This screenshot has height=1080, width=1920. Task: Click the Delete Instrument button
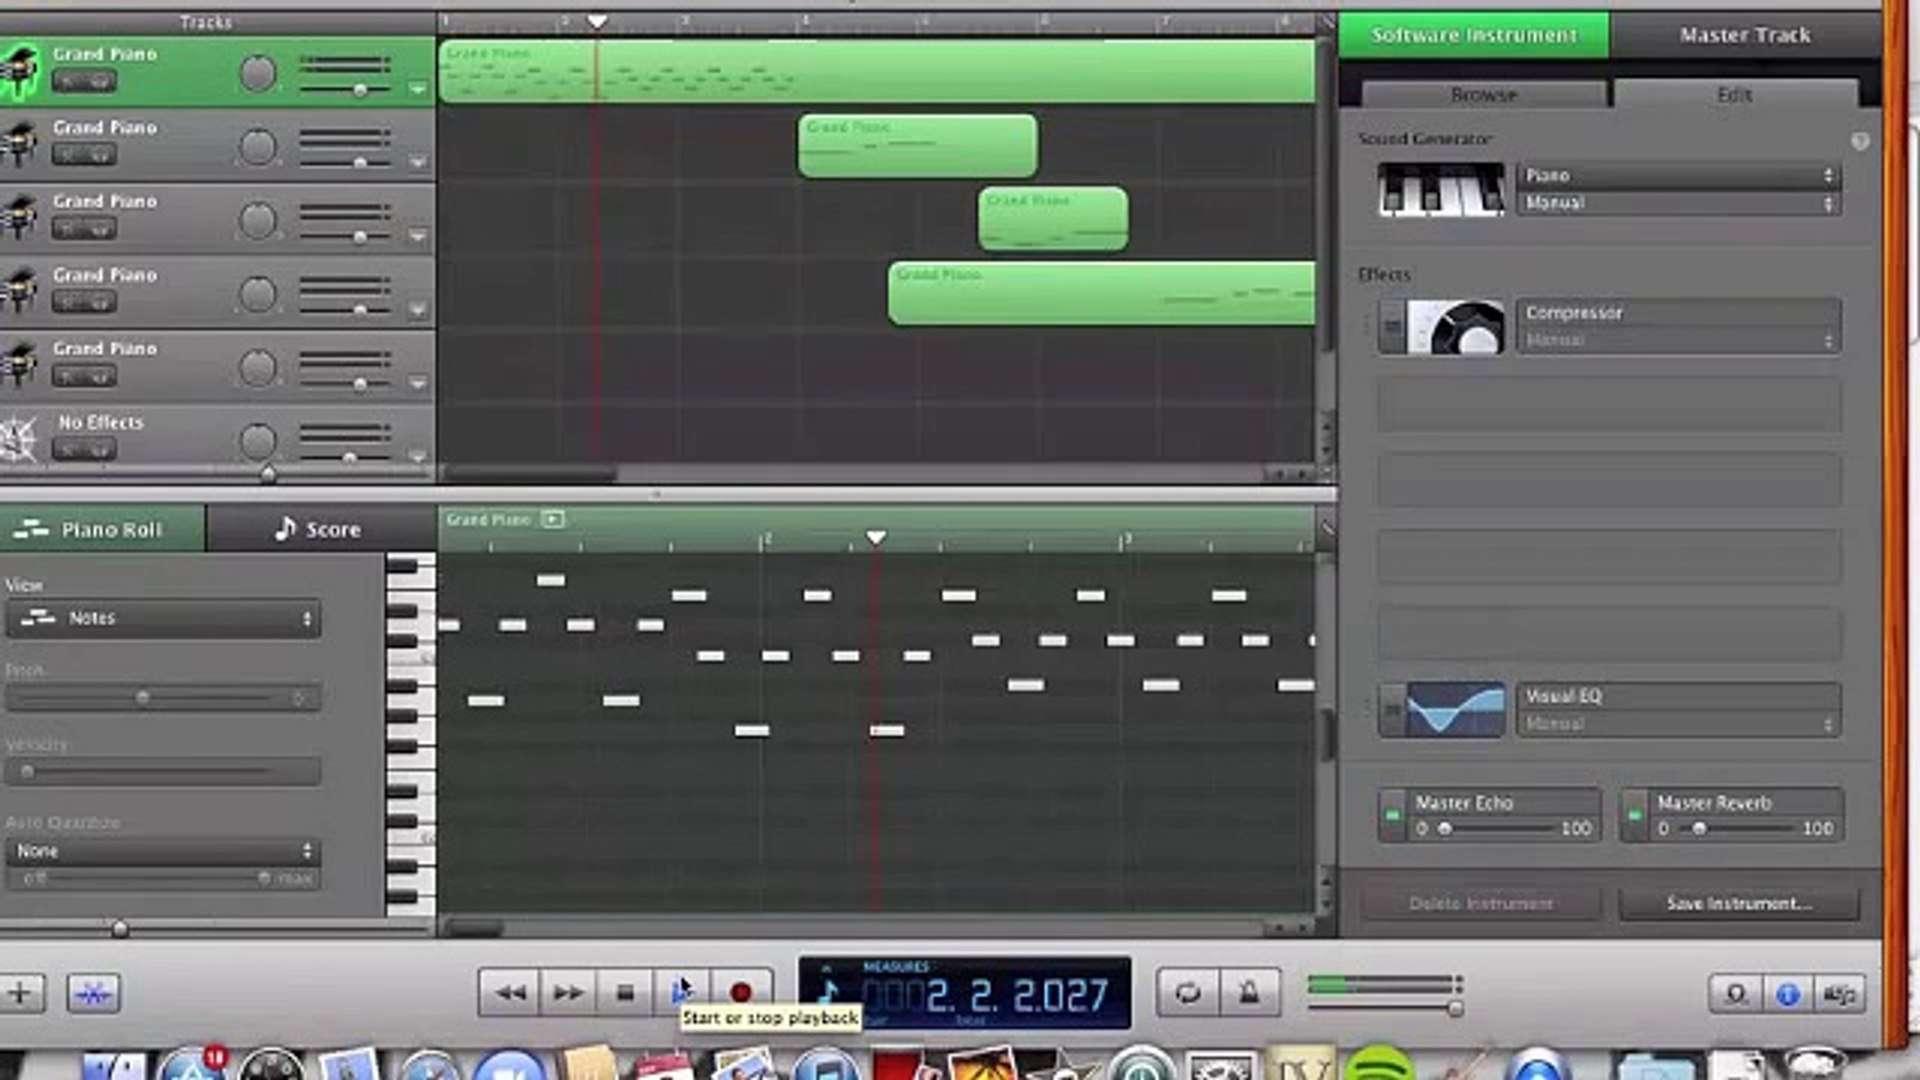pyautogui.click(x=1481, y=903)
